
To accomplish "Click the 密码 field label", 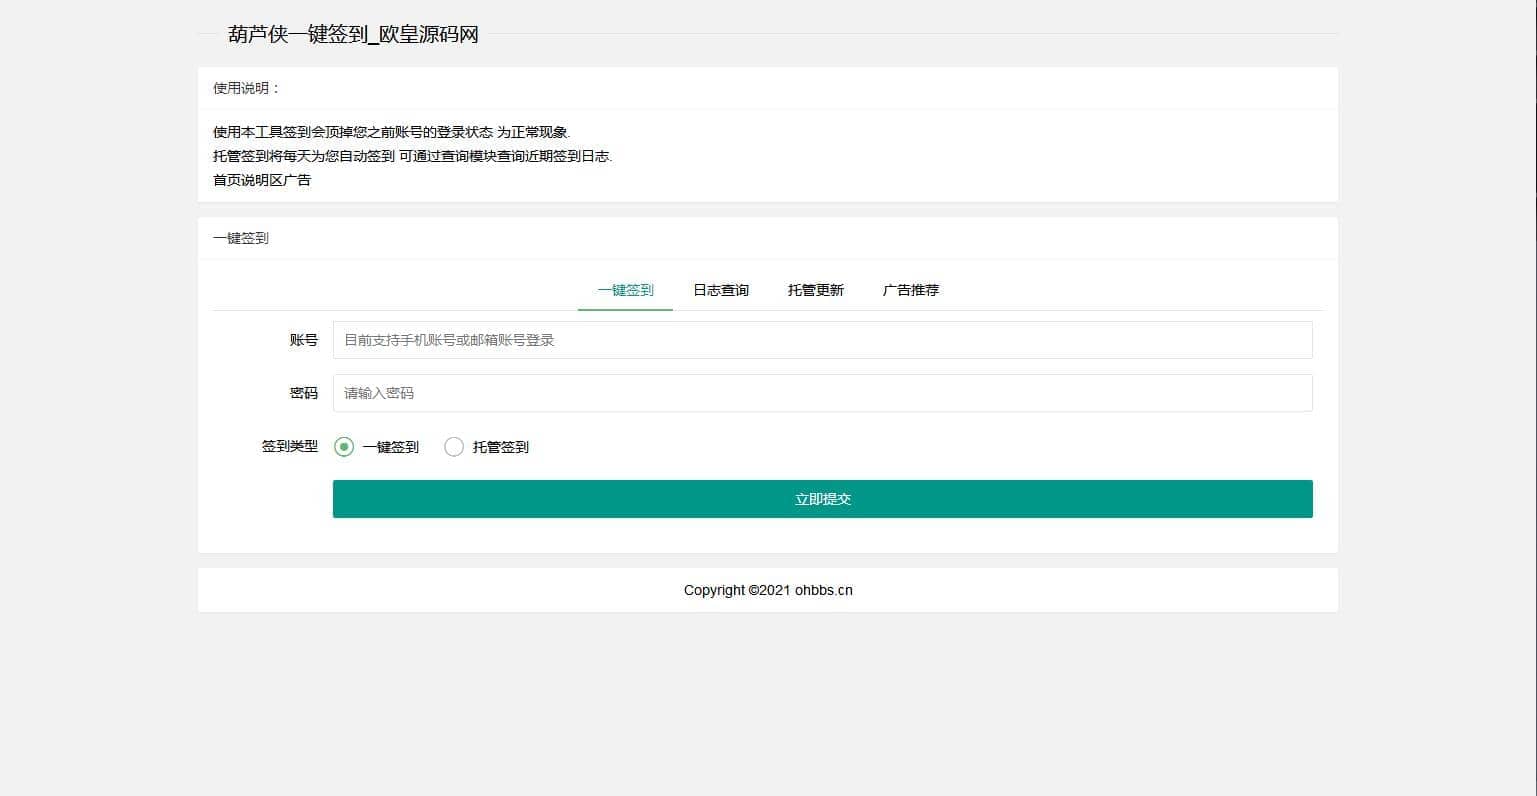I will 303,393.
